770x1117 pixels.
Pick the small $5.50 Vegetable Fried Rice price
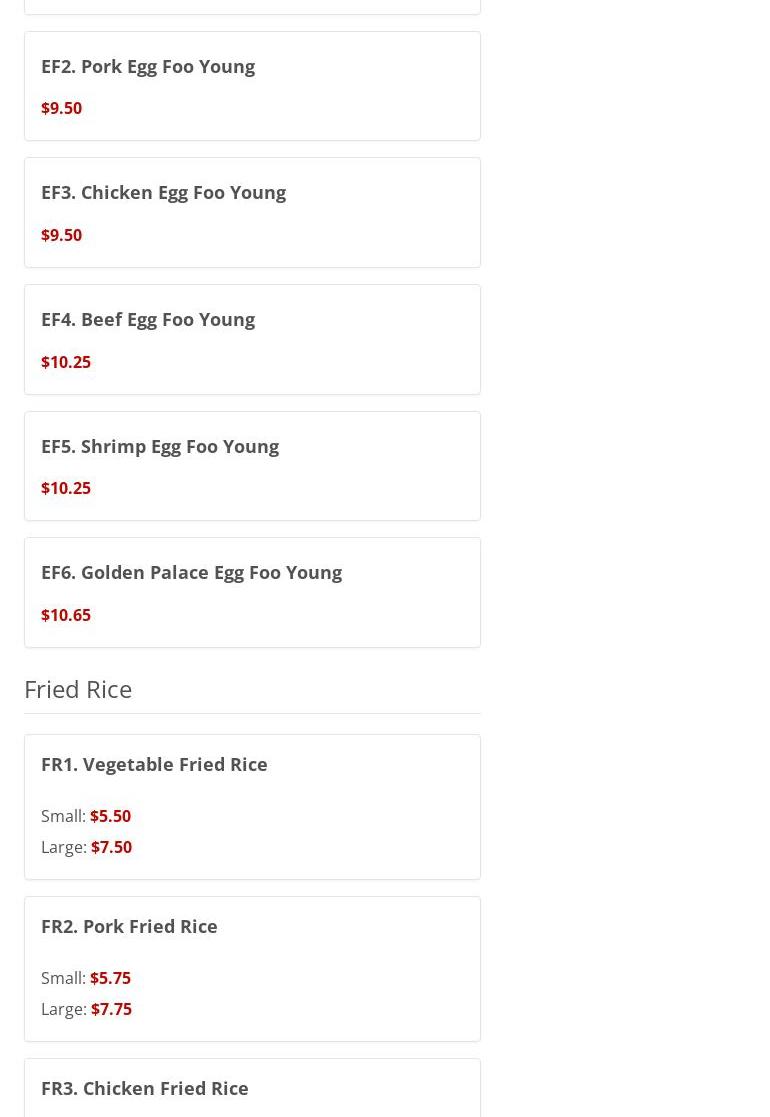pos(110,816)
